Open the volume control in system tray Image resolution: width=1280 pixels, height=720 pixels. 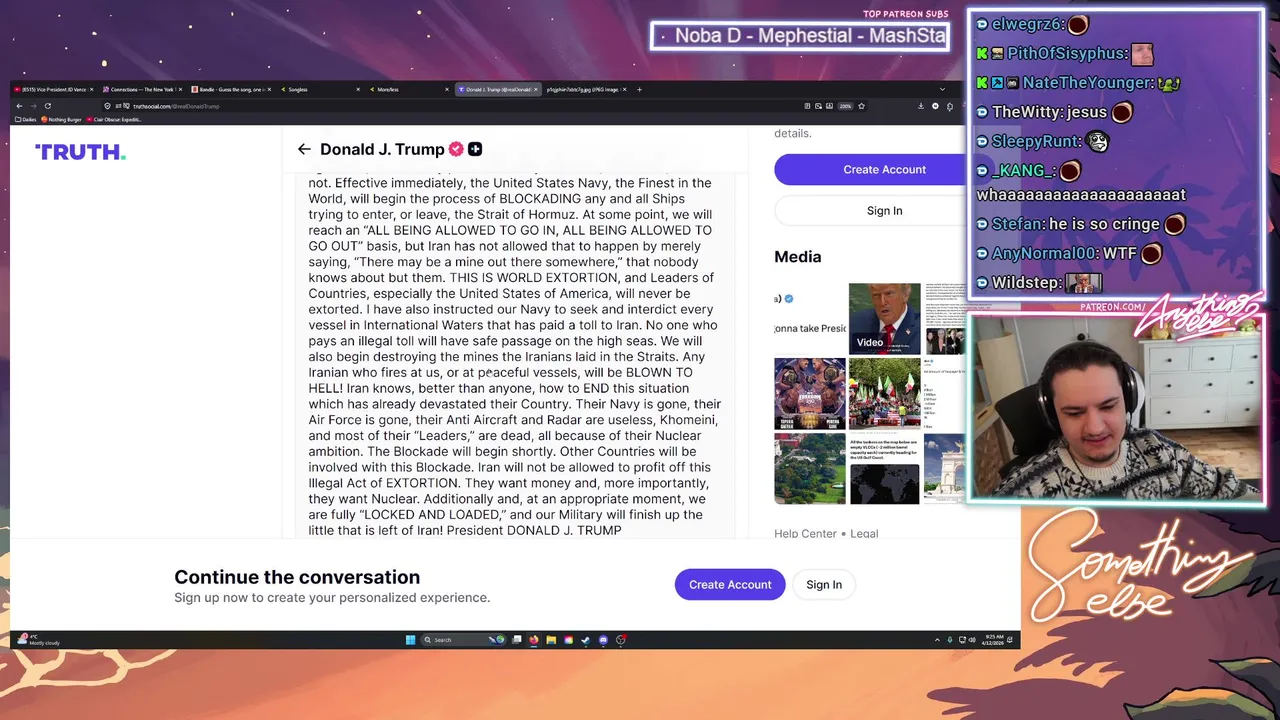click(972, 640)
